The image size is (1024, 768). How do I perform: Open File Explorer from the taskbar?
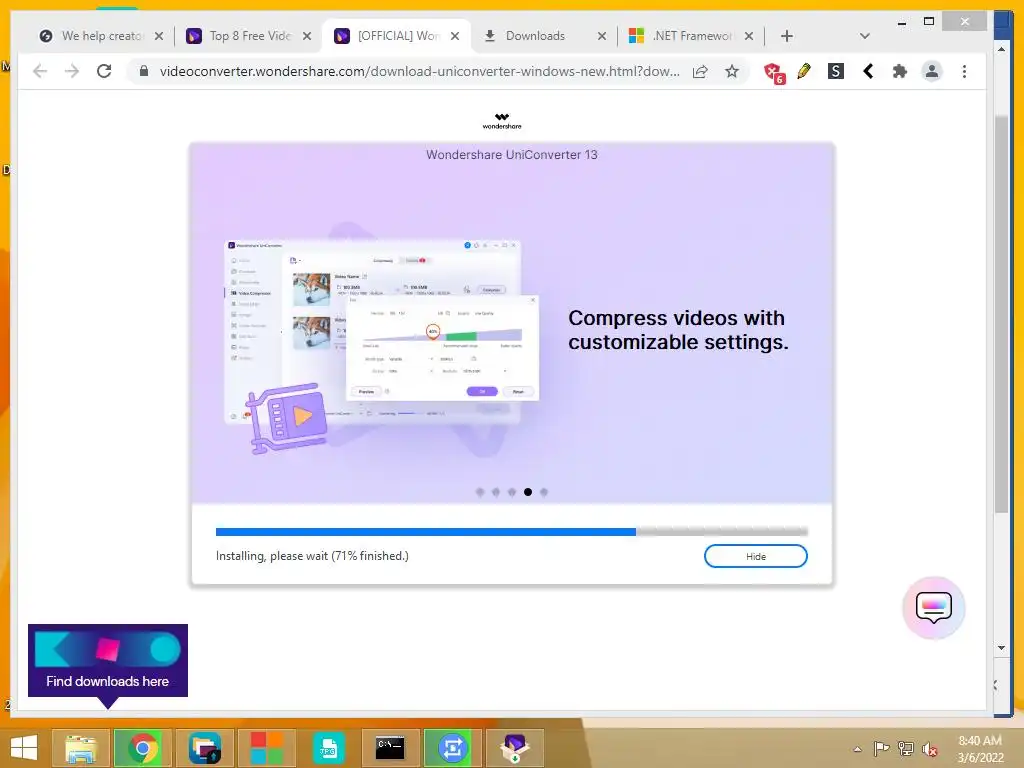tap(80, 748)
